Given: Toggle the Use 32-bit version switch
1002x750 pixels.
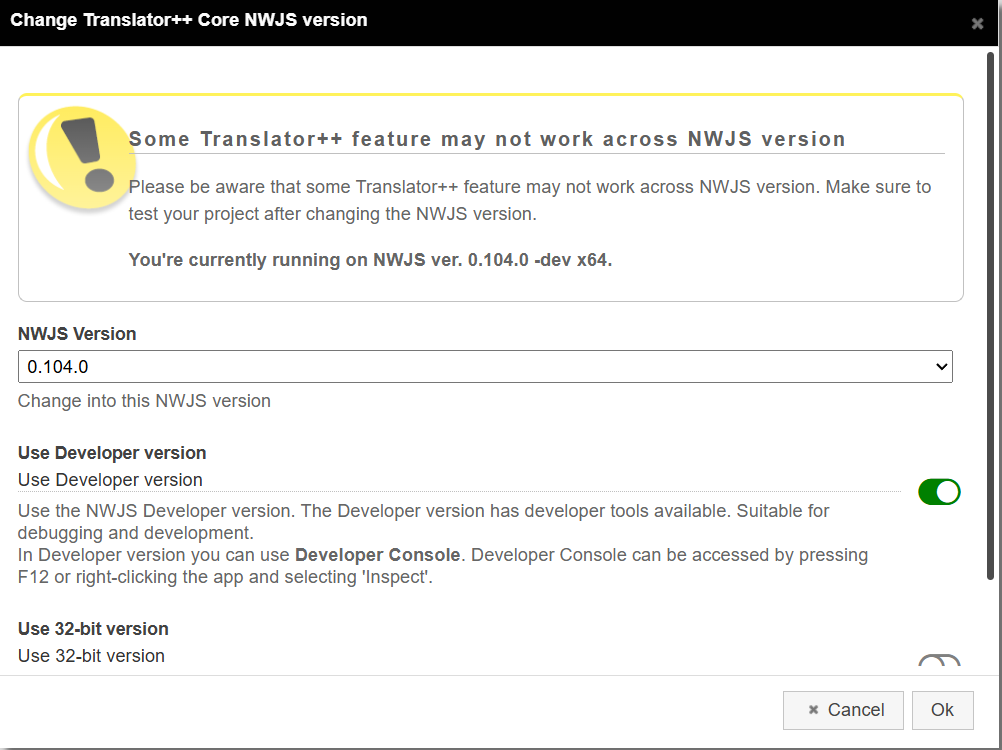Looking at the screenshot, I should pos(939,661).
